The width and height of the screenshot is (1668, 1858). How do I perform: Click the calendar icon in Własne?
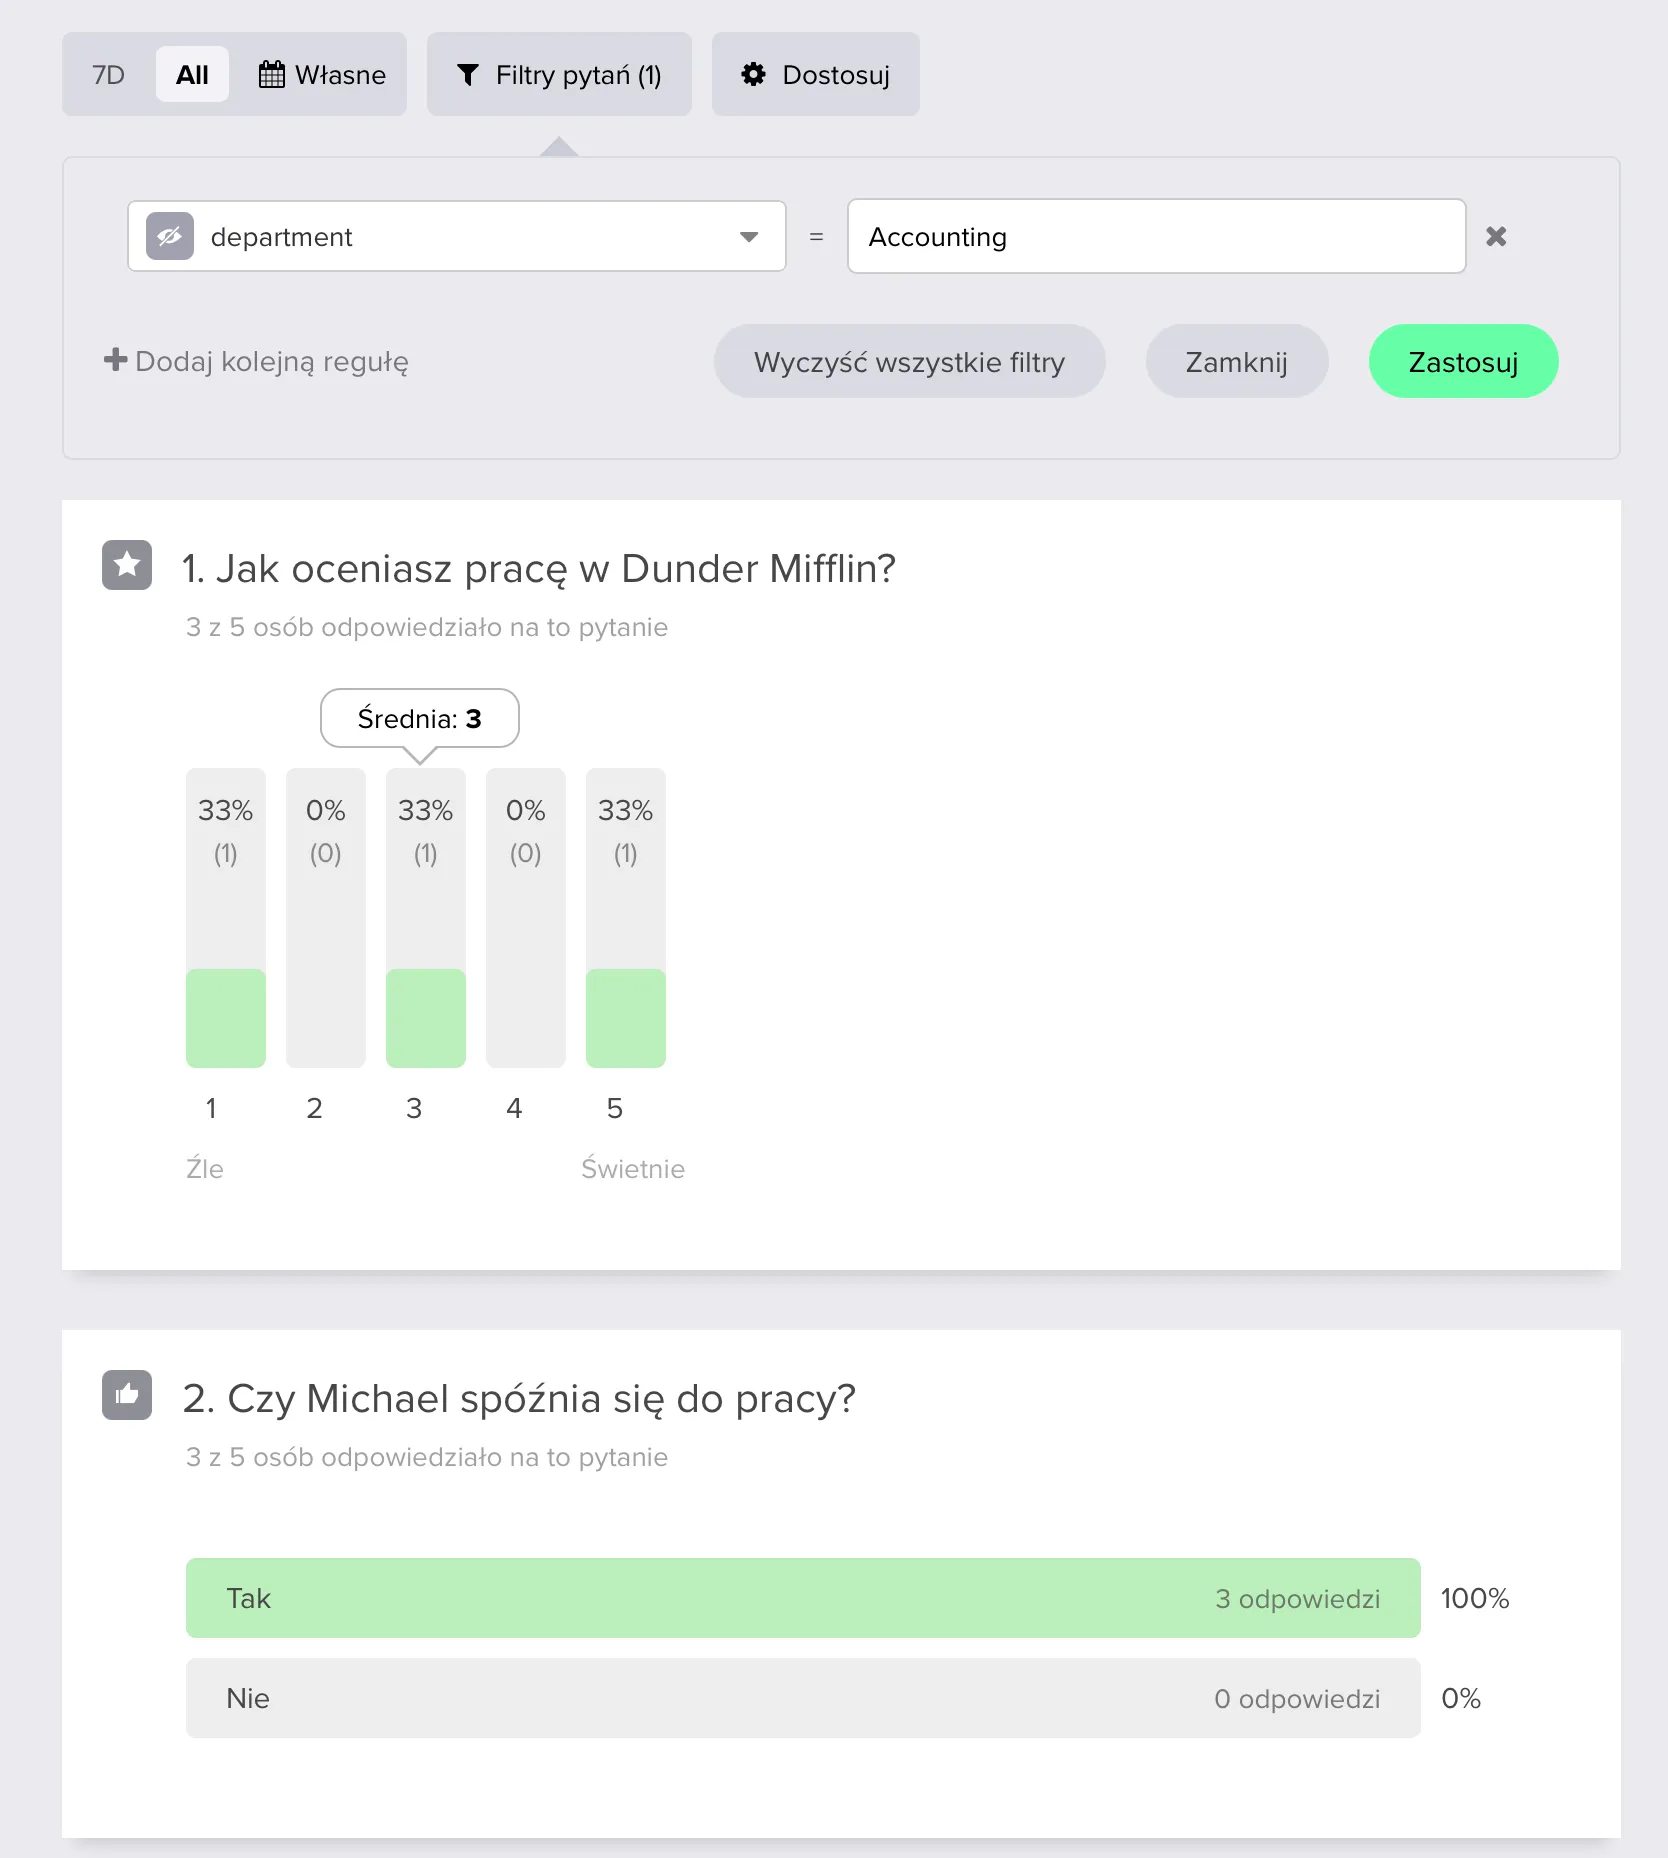(x=271, y=75)
